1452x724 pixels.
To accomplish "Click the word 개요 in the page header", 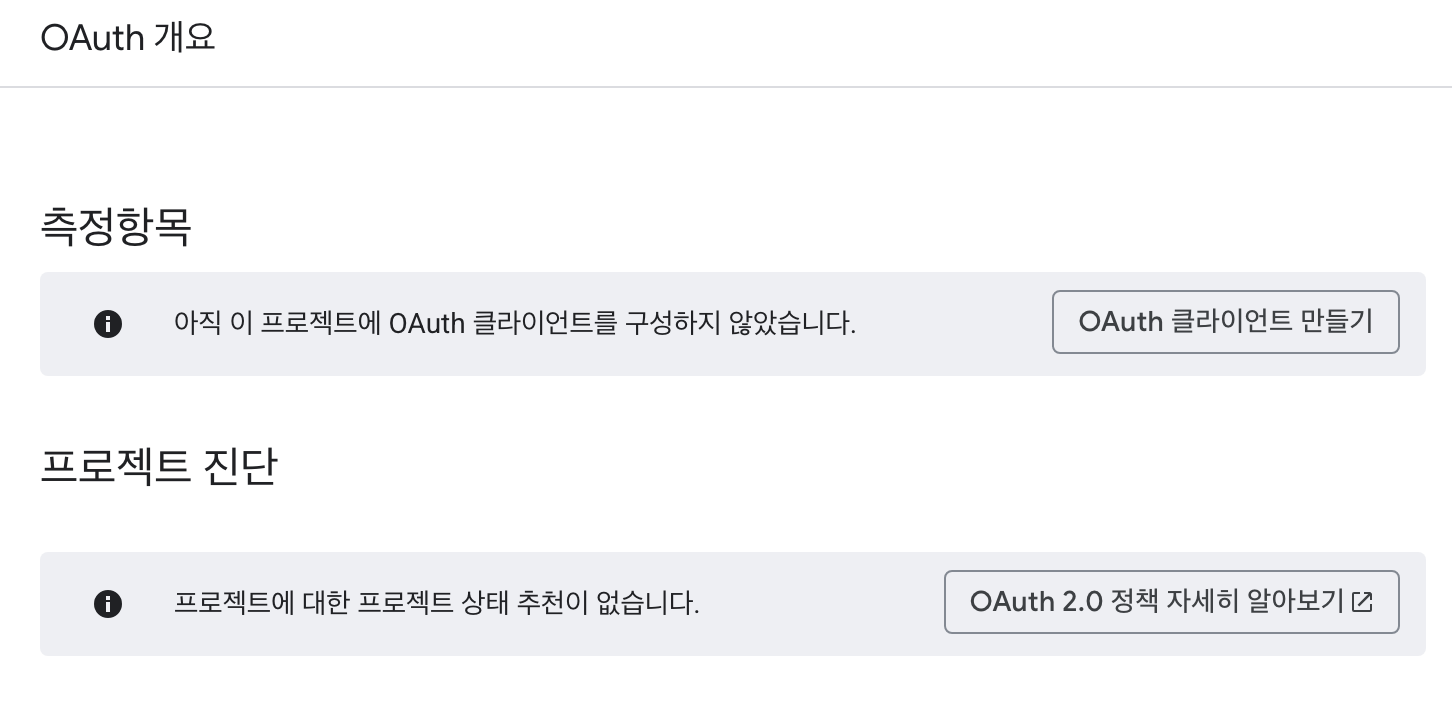I will (185, 38).
